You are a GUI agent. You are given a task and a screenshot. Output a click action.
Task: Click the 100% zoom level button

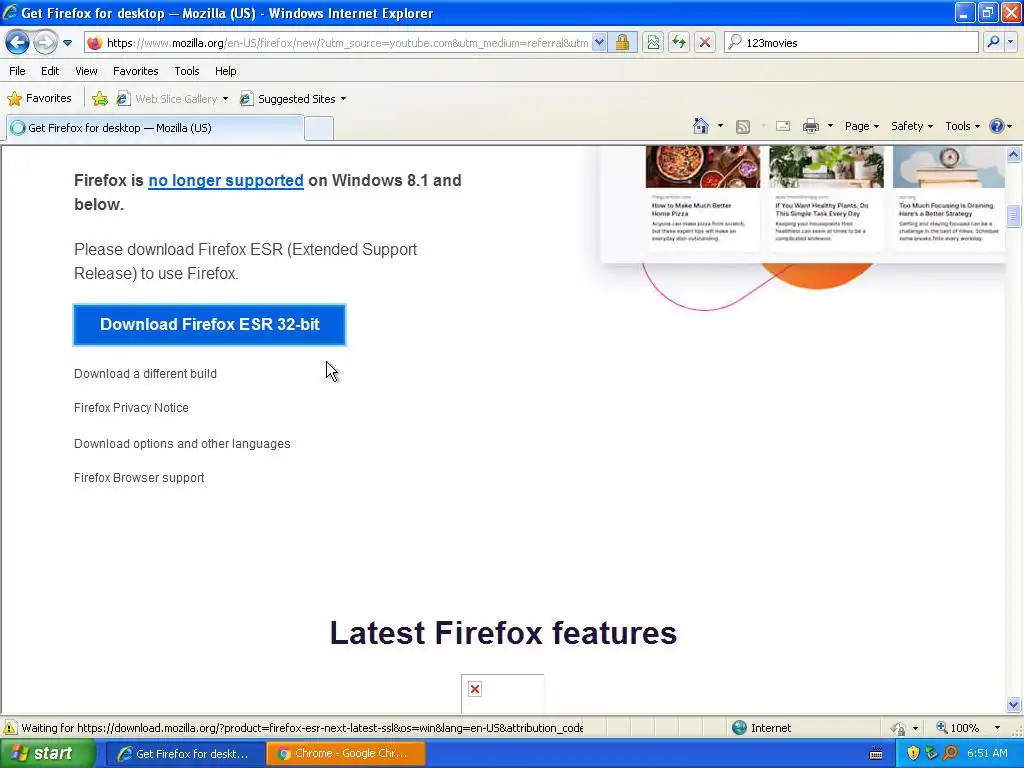coord(958,728)
